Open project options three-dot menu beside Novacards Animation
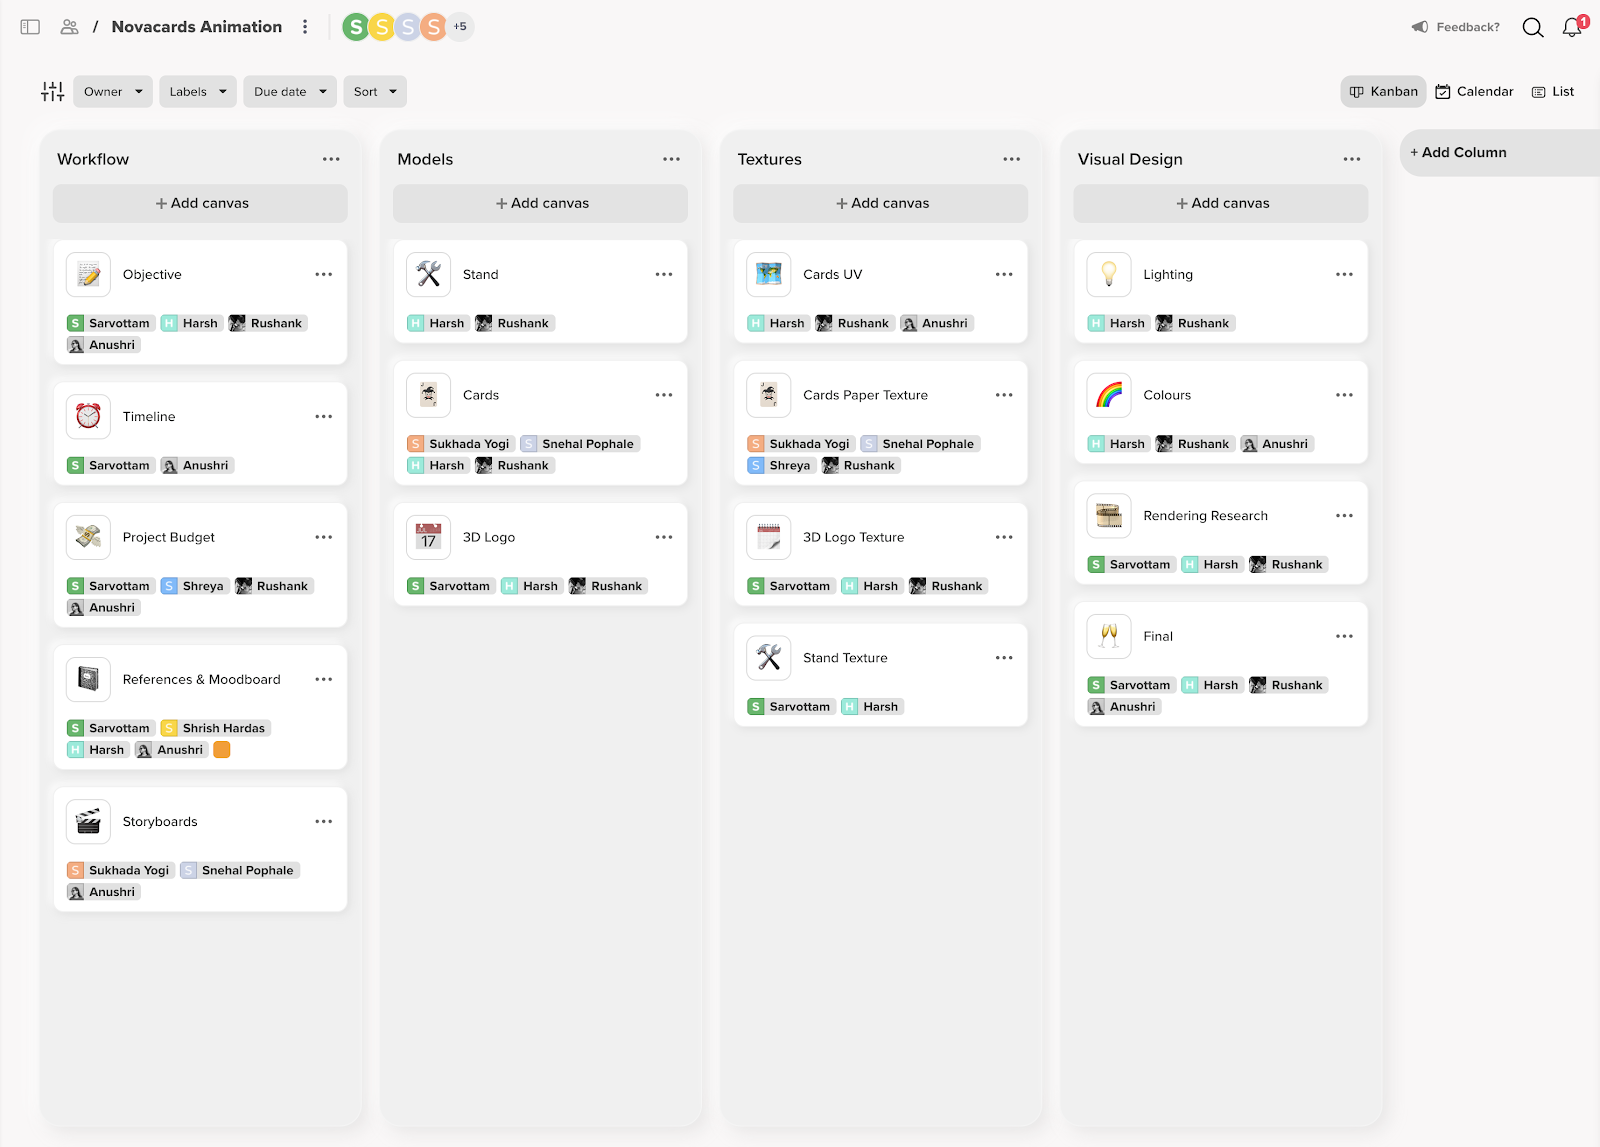Screen dimensions: 1600x1147 coord(305,27)
